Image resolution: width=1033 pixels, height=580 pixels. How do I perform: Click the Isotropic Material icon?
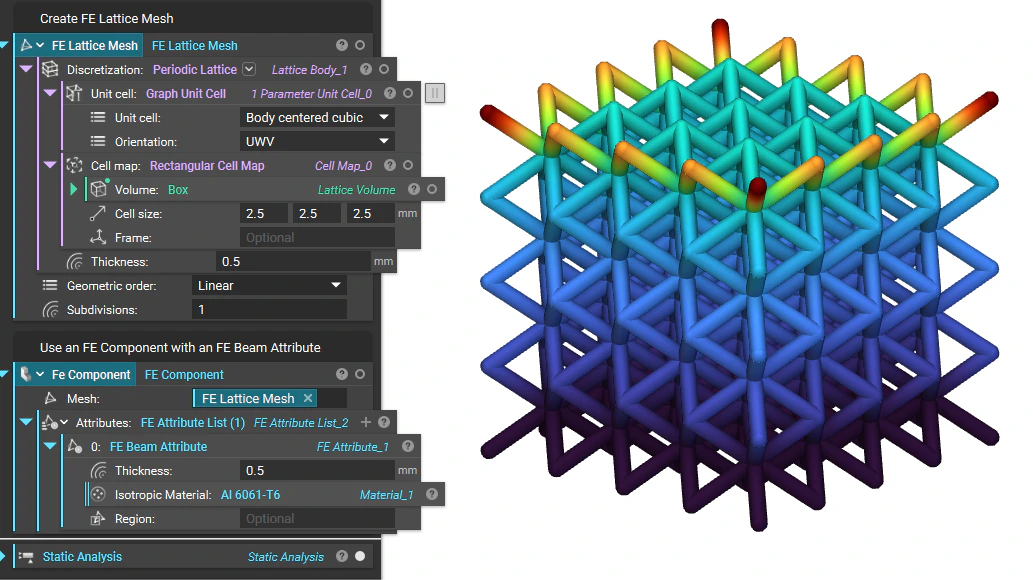point(97,494)
